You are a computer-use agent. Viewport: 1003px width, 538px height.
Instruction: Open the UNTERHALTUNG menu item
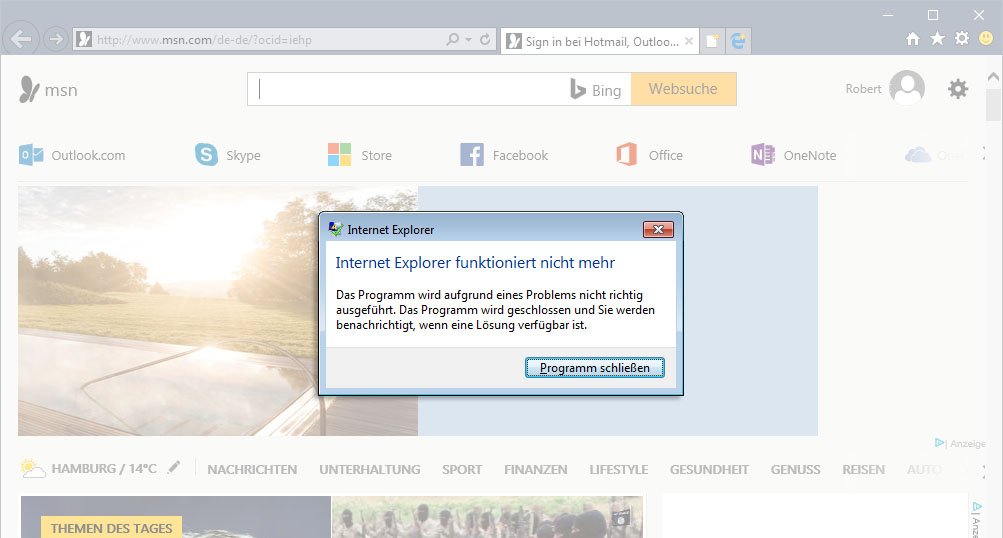[370, 470]
